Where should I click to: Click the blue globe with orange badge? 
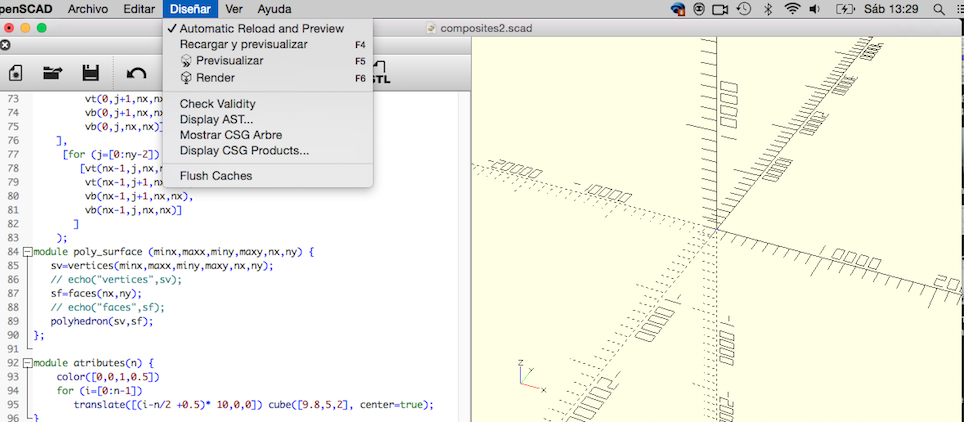tap(678, 9)
